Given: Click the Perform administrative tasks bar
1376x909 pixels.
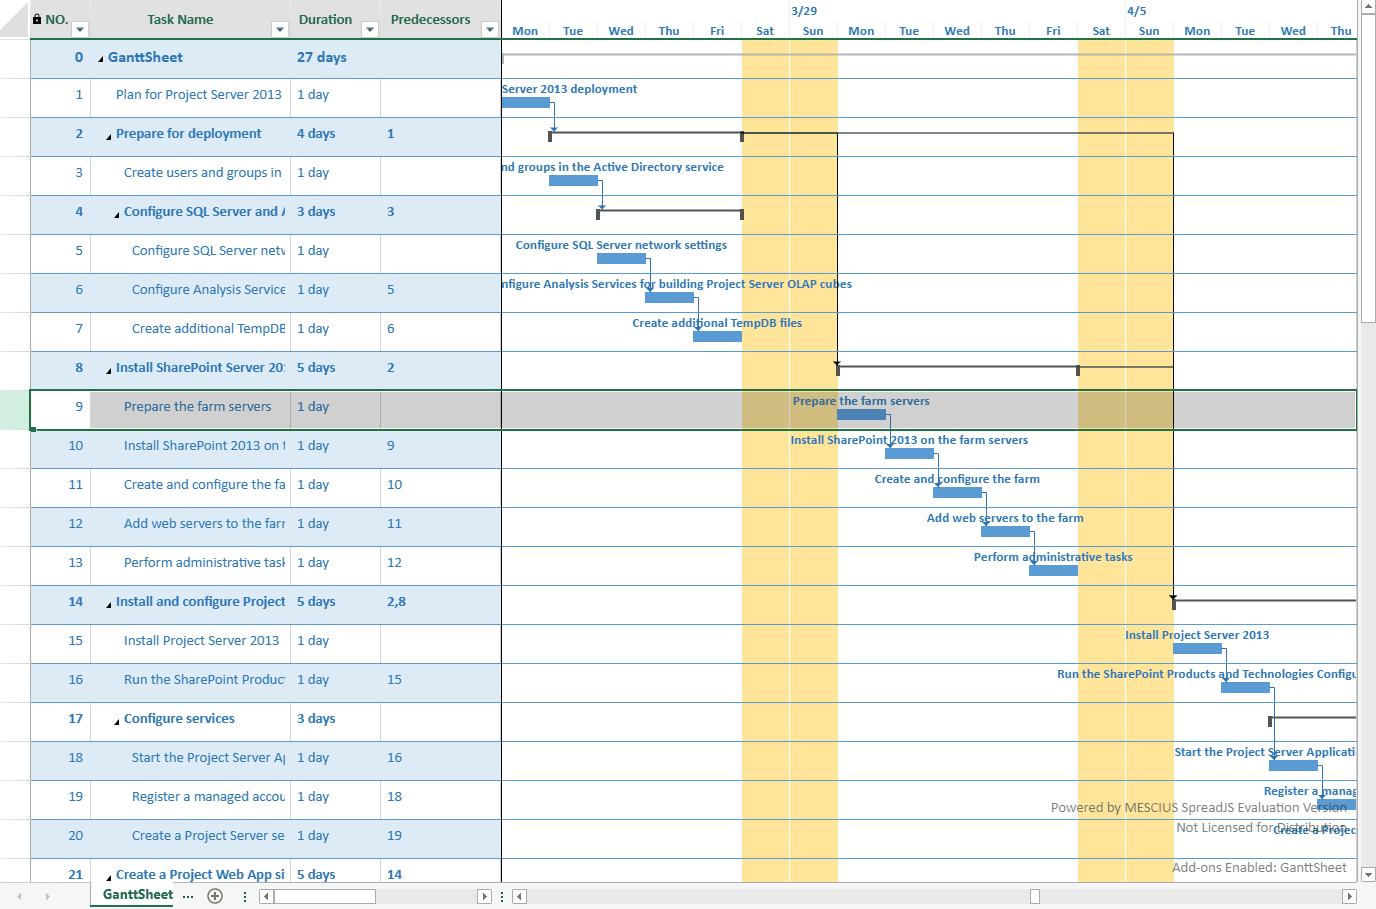Looking at the screenshot, I should [x=1053, y=571].
